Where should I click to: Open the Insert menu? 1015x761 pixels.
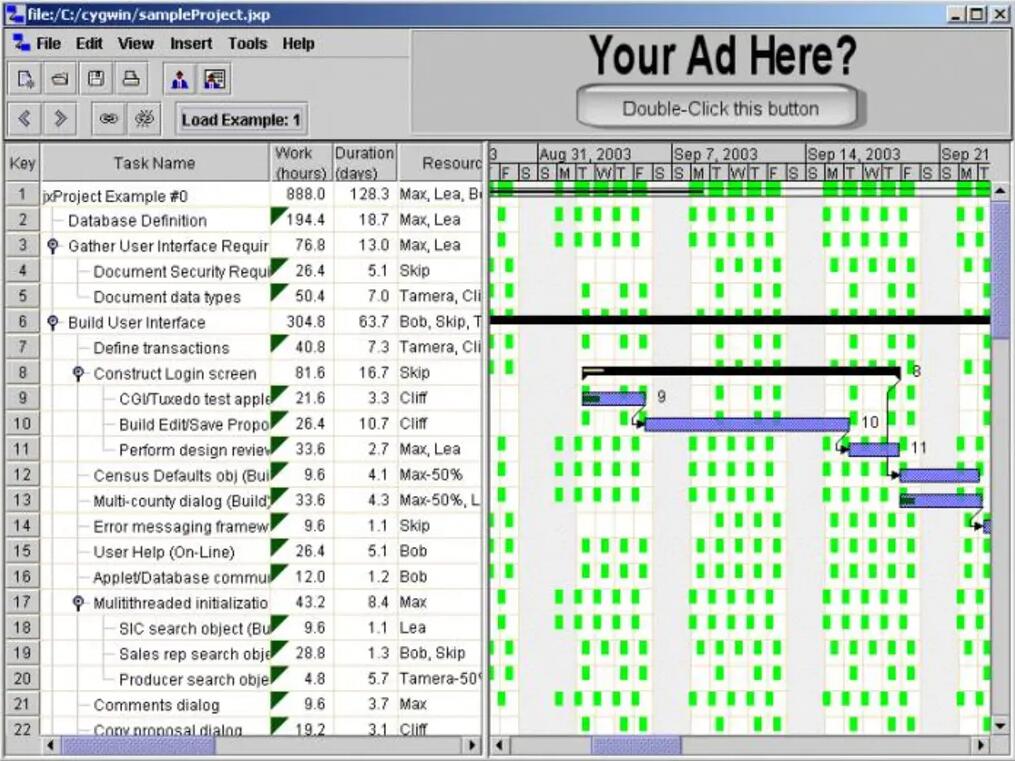pos(191,44)
